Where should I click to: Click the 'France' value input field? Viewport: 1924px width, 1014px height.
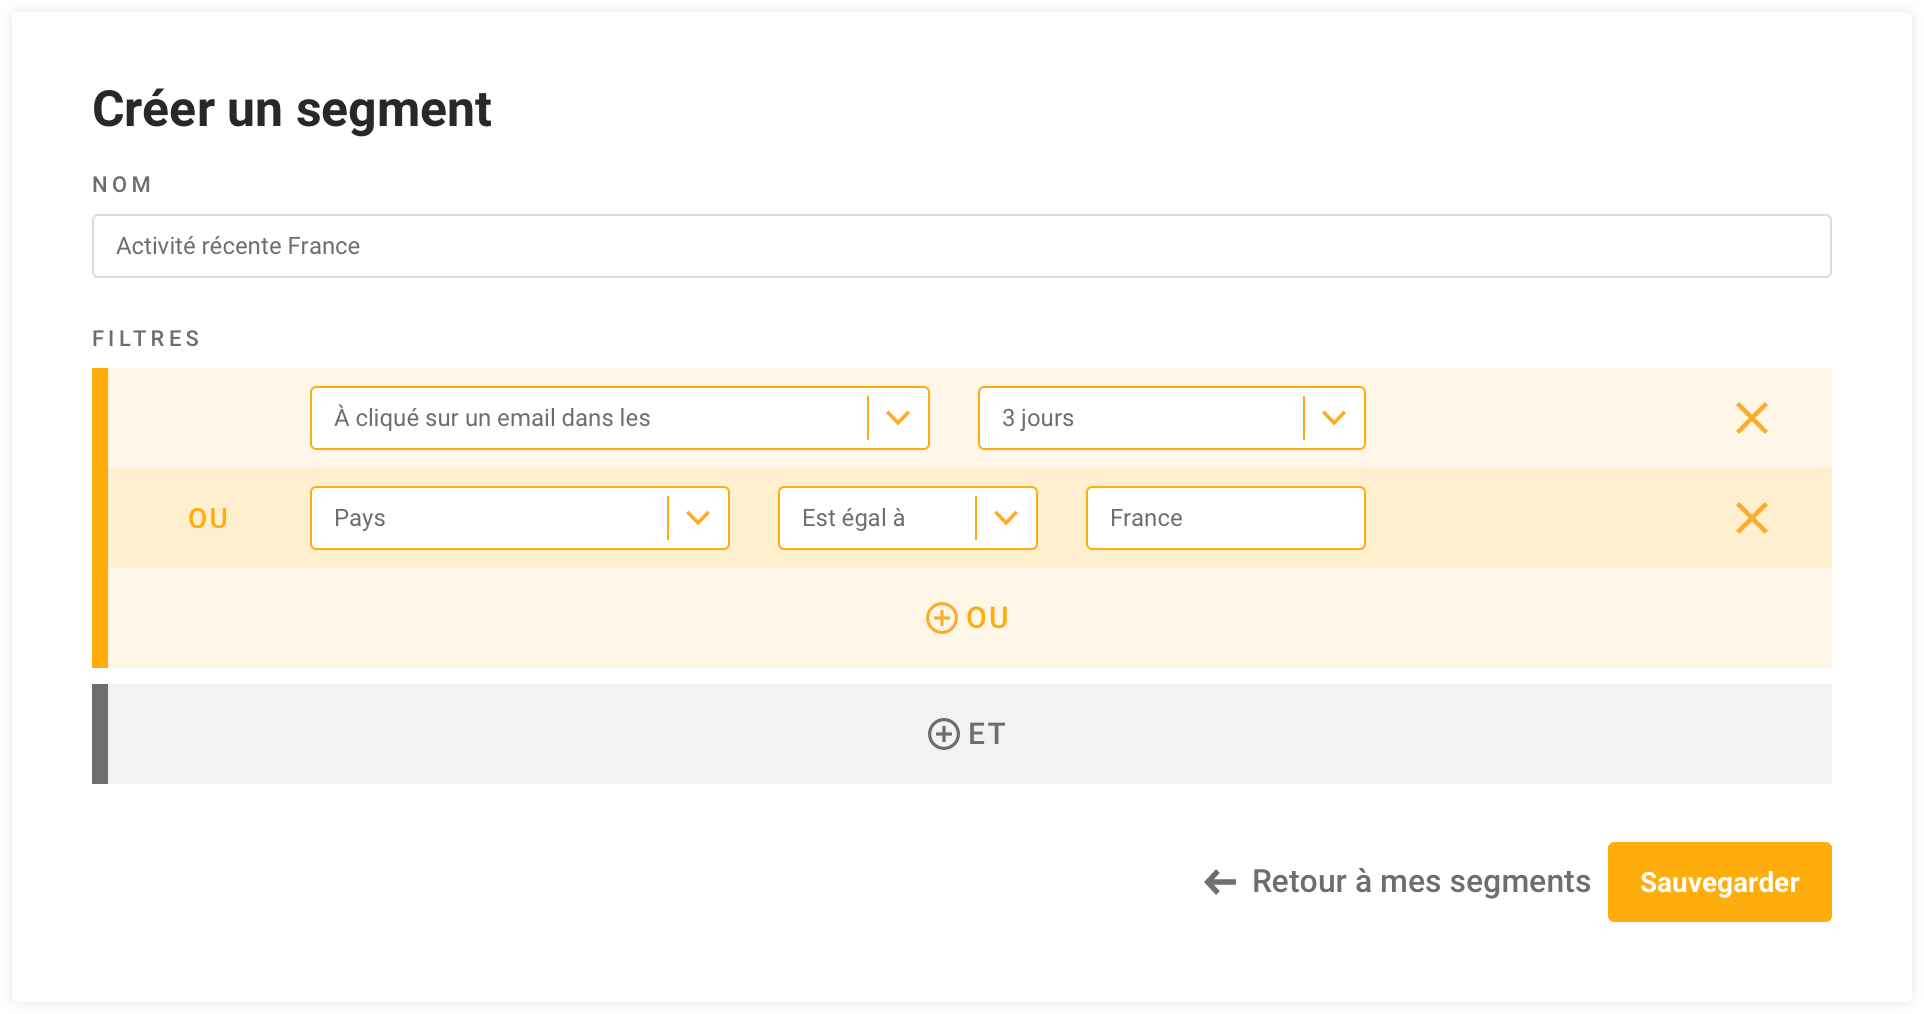point(1225,518)
